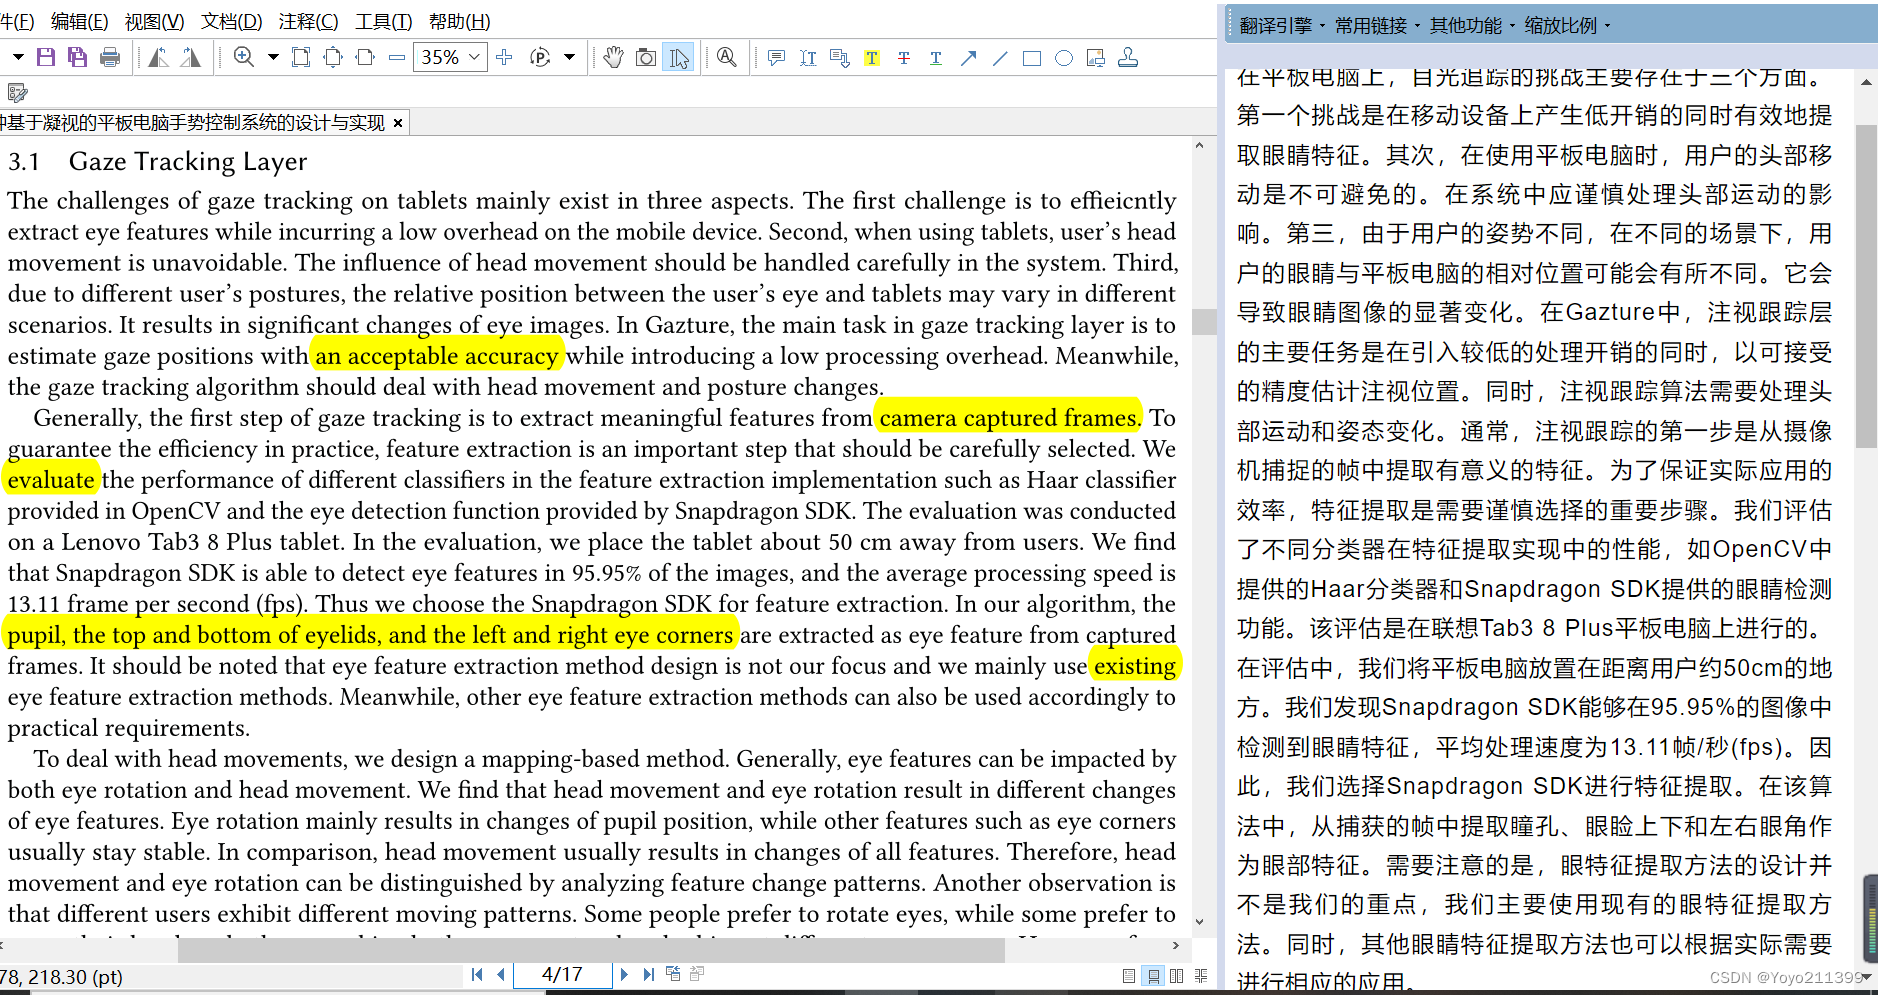Select the yellow Highlight text tool
This screenshot has height=995, width=1878.
872,58
